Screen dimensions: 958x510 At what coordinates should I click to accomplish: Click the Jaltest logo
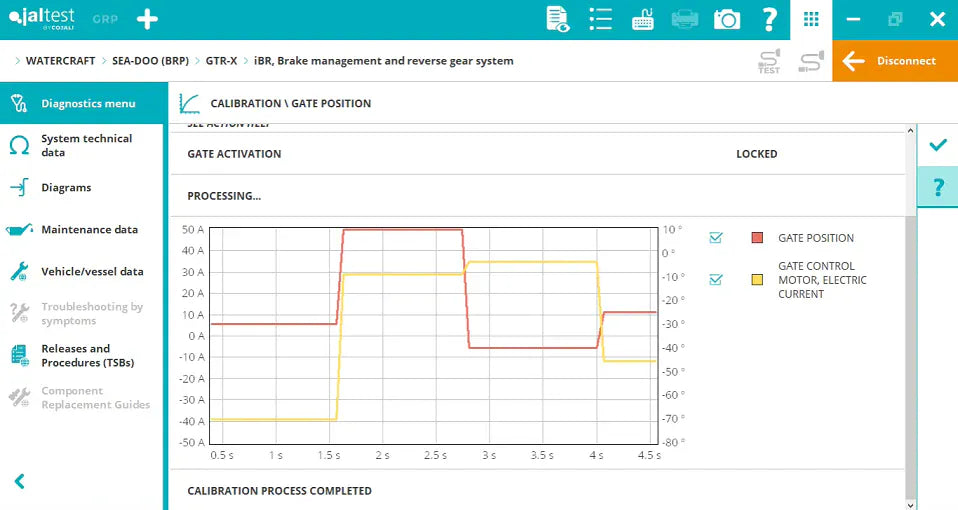[42, 18]
